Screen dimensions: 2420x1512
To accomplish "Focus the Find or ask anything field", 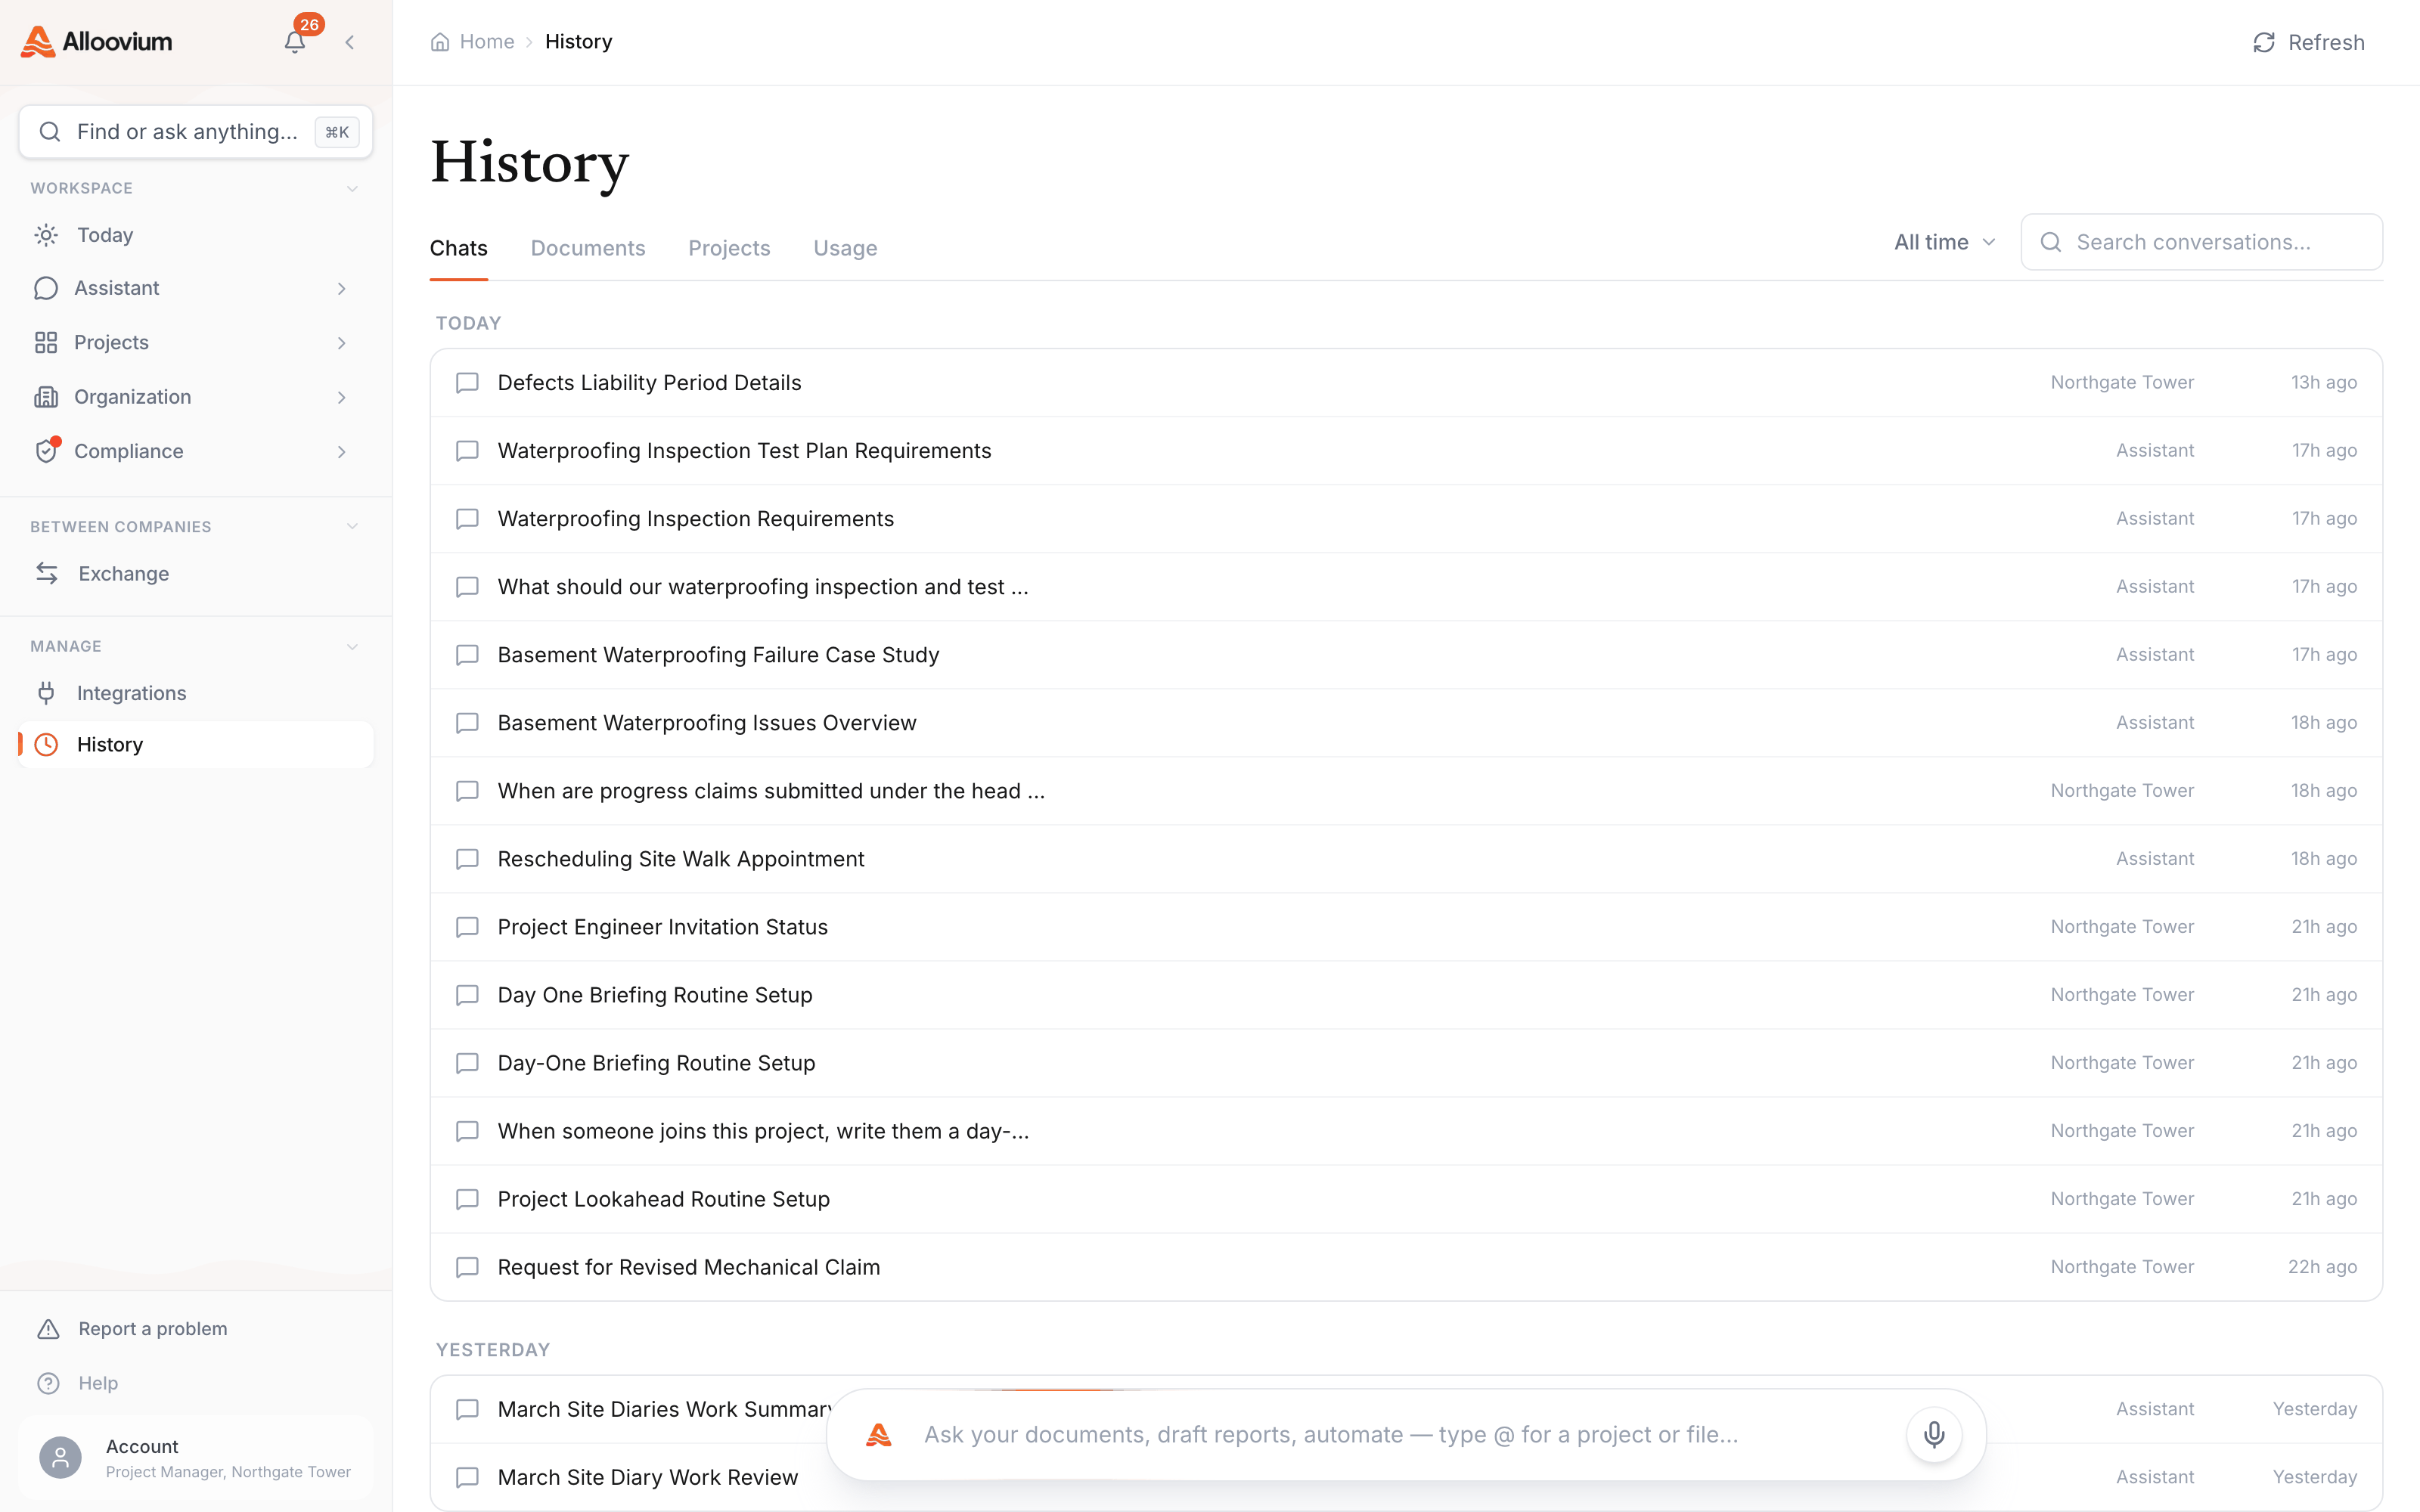I will pyautogui.click(x=196, y=132).
